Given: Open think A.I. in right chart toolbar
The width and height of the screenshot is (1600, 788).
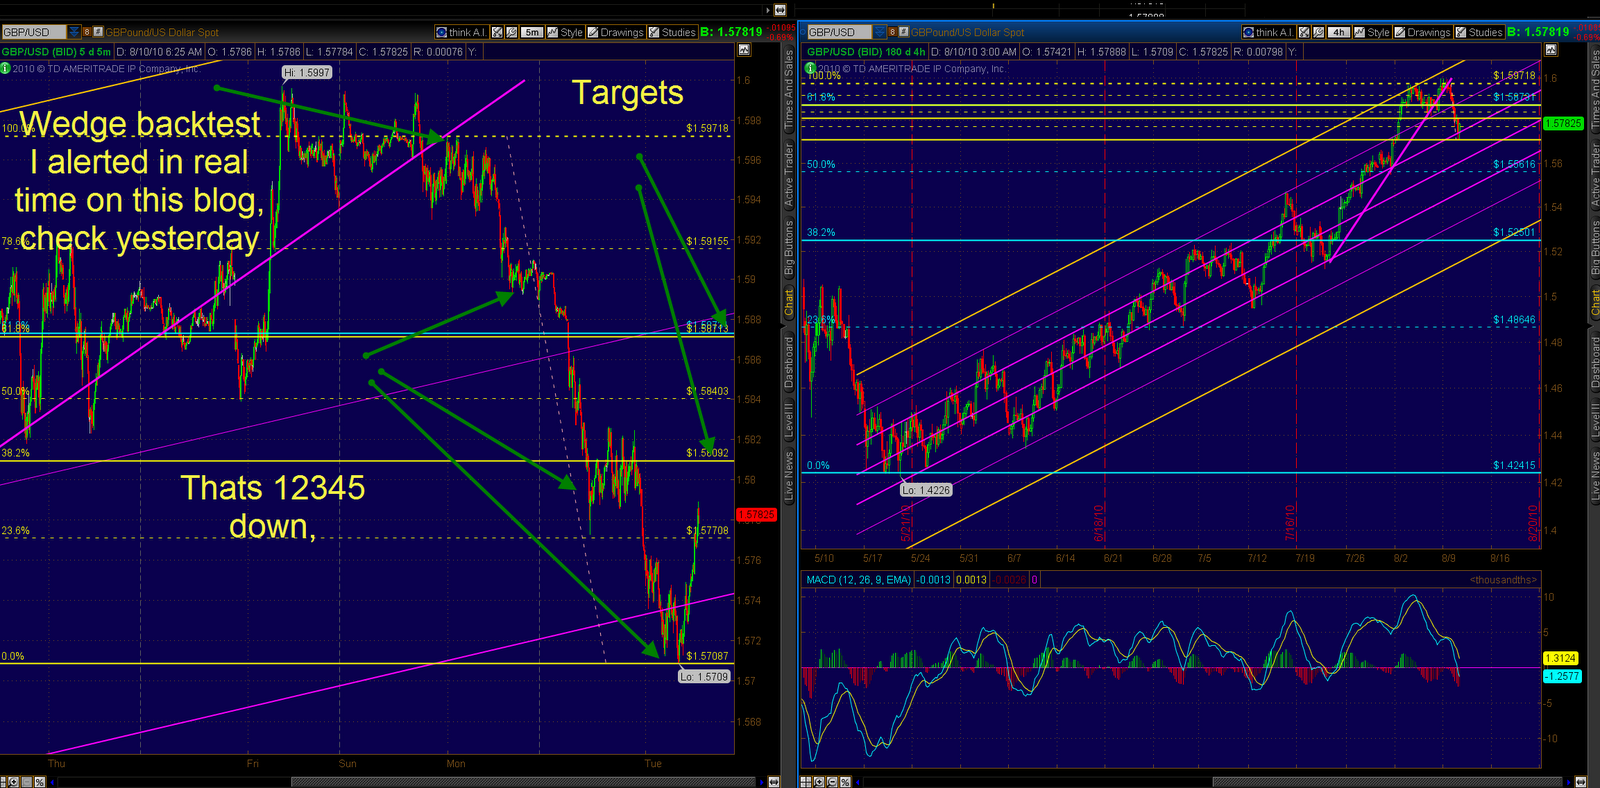Looking at the screenshot, I should (x=1268, y=32).
